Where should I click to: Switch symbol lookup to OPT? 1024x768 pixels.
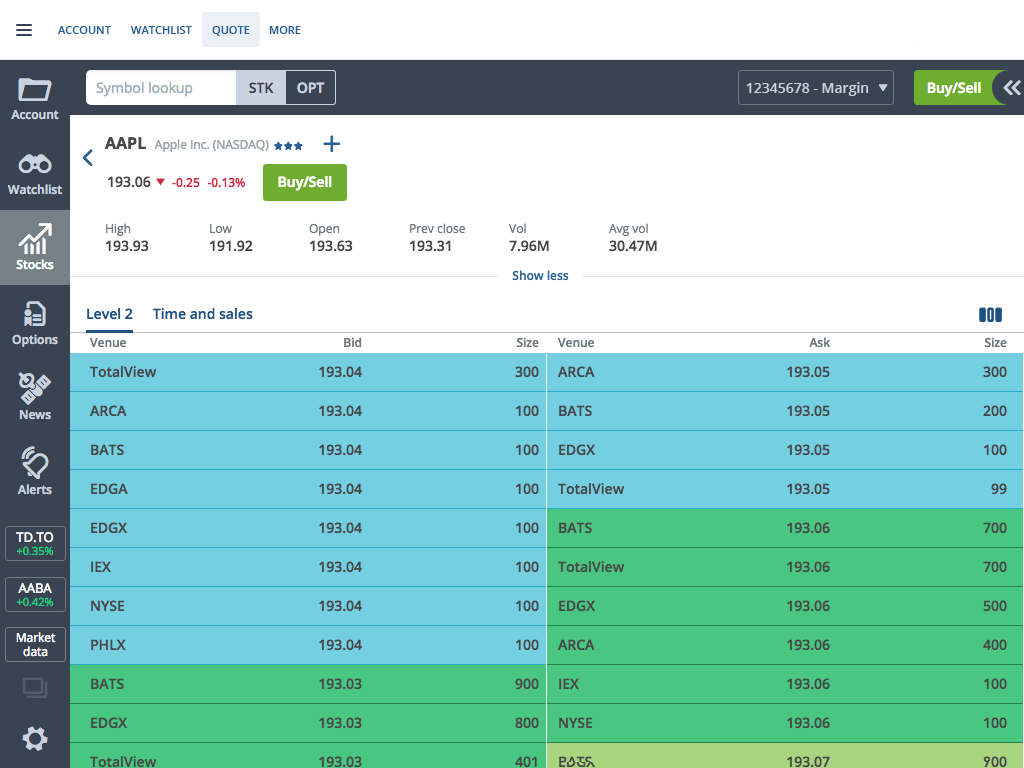310,88
